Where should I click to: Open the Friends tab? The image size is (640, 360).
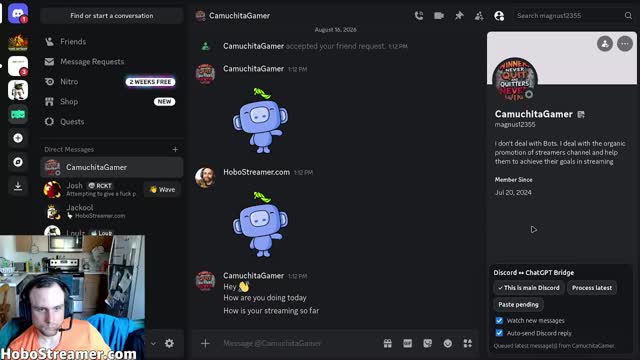pyautogui.click(x=112, y=42)
